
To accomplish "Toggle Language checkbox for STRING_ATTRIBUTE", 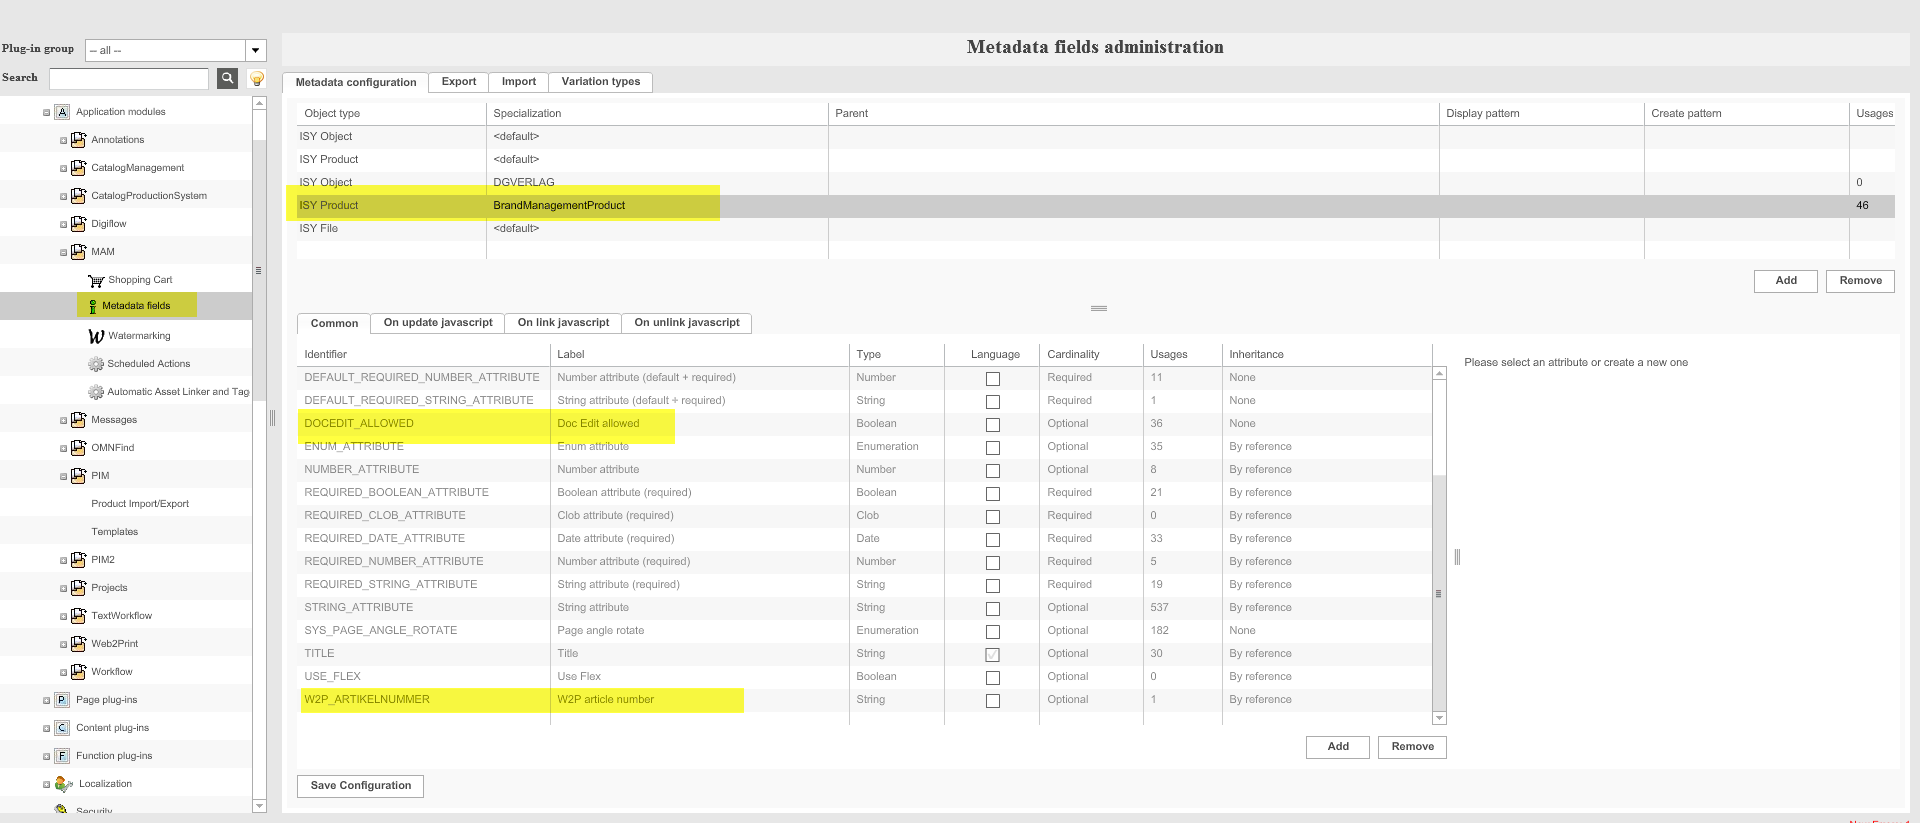I will tap(993, 609).
